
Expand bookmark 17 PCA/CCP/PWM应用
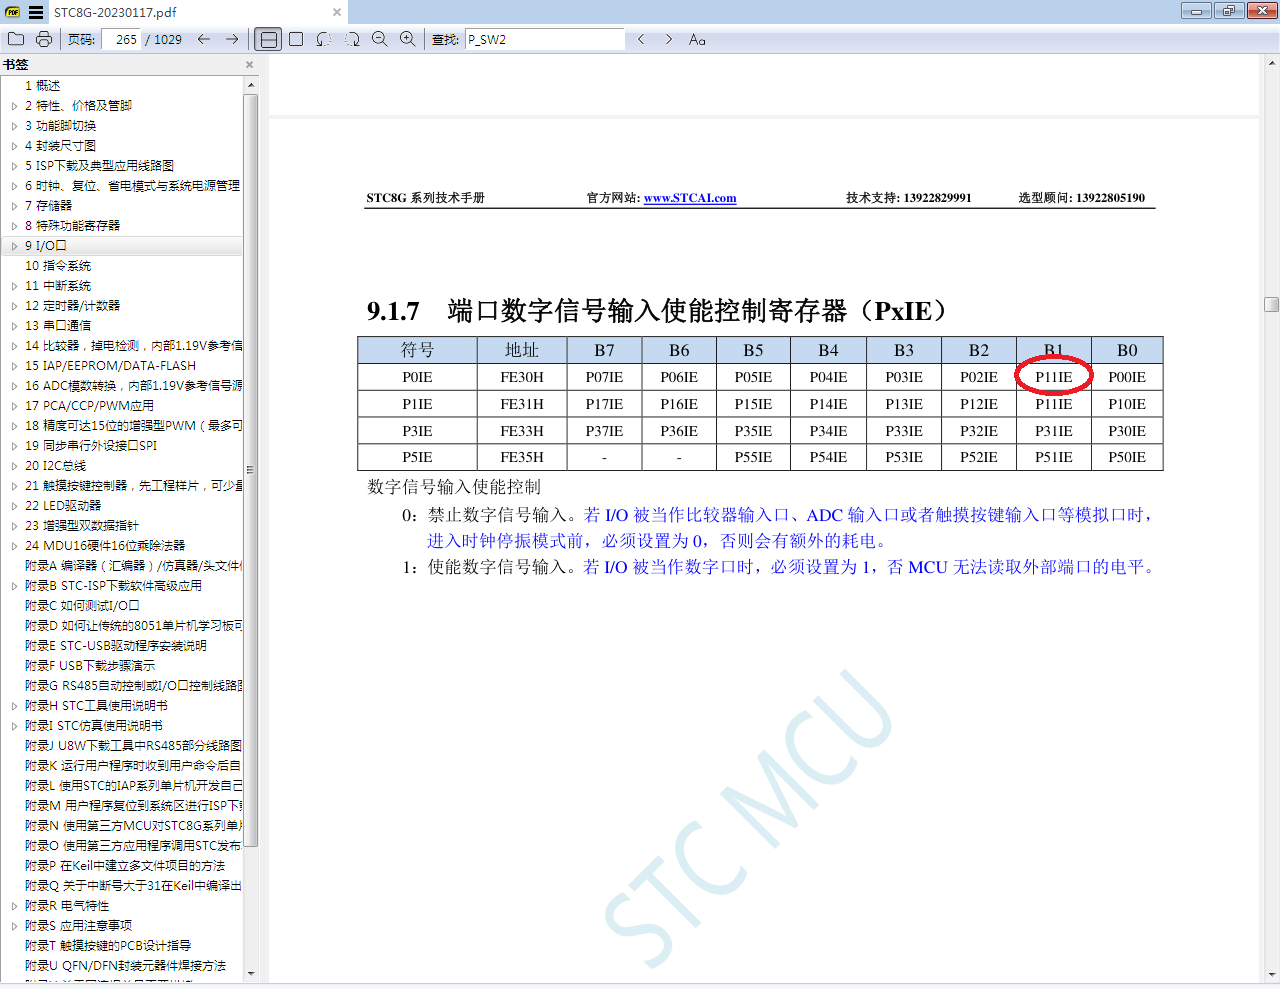click(x=14, y=406)
